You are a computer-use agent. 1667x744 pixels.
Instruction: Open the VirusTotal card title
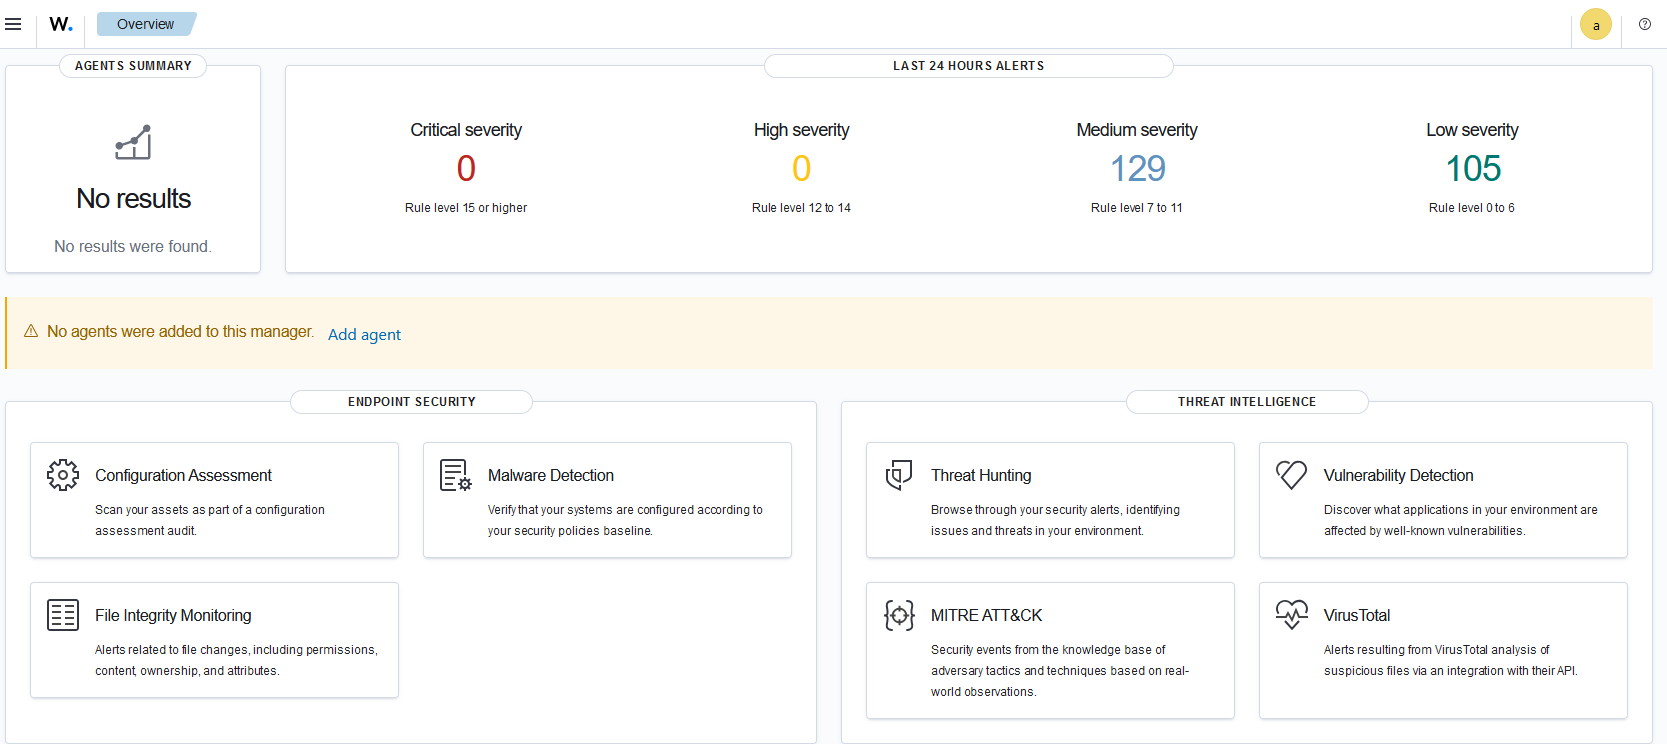[1357, 615]
